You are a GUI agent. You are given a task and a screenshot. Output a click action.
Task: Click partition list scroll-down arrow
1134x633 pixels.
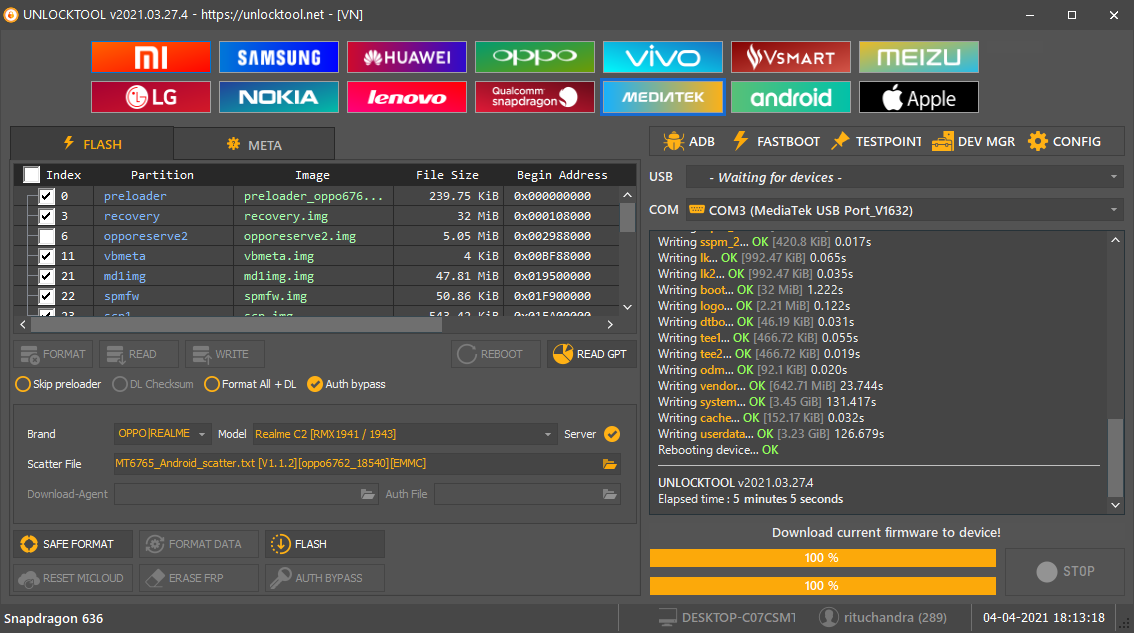coord(627,307)
